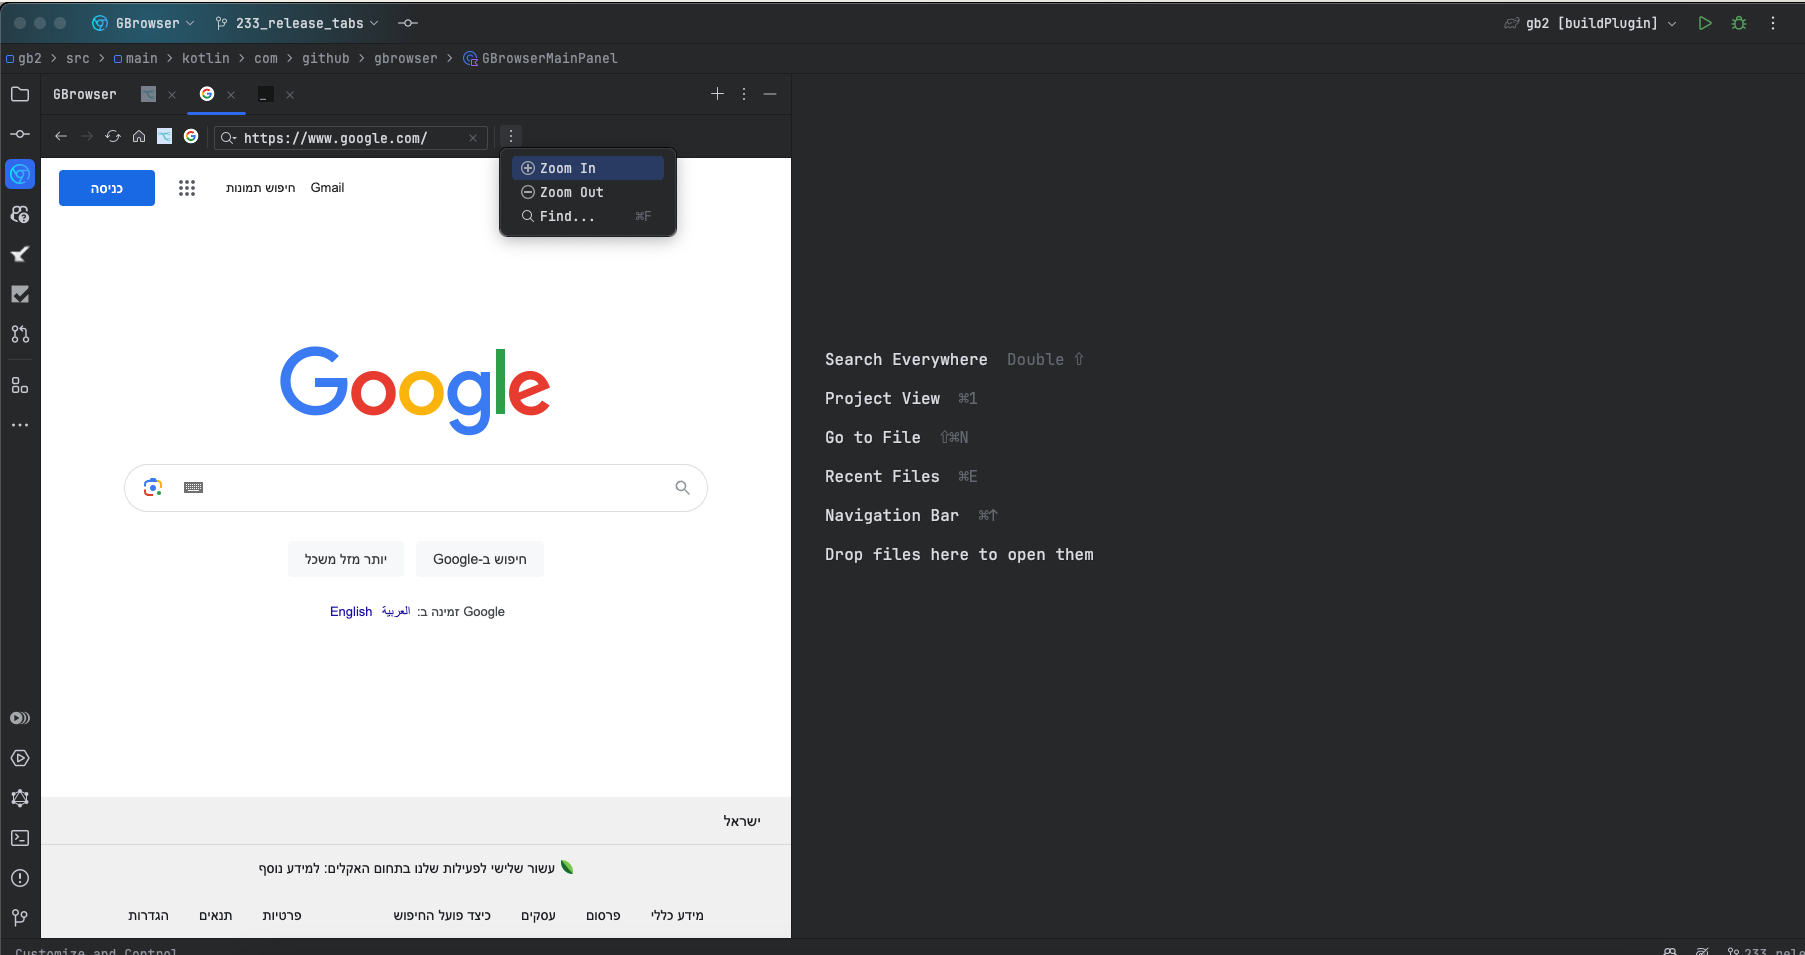Close the first blue-icon GBrowser tab

[172, 95]
